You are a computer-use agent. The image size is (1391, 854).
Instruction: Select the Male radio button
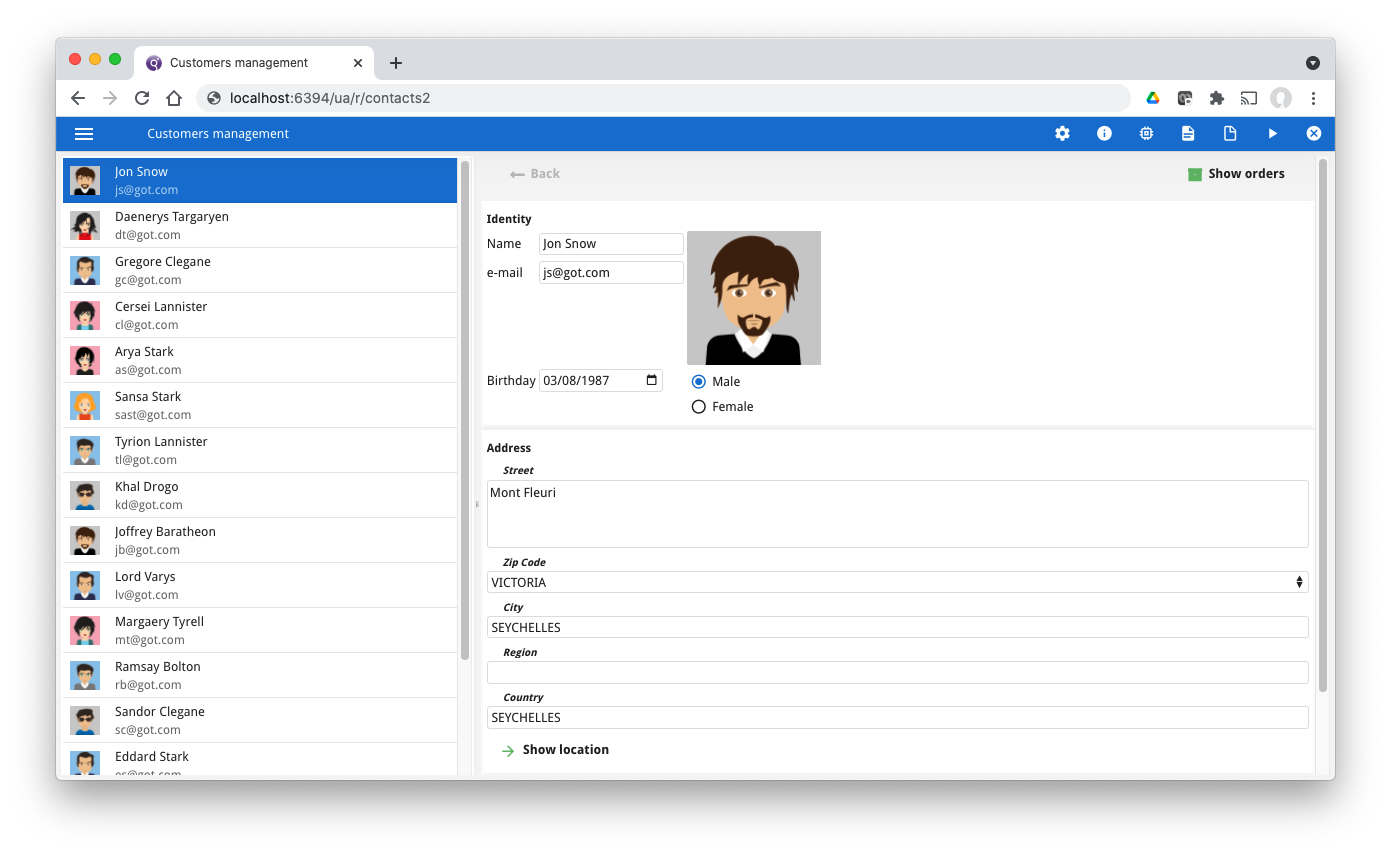[698, 381]
